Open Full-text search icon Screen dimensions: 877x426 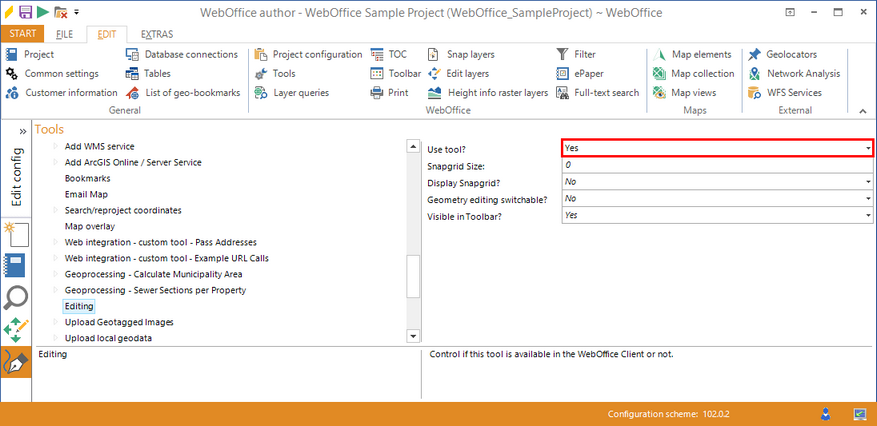coord(562,92)
